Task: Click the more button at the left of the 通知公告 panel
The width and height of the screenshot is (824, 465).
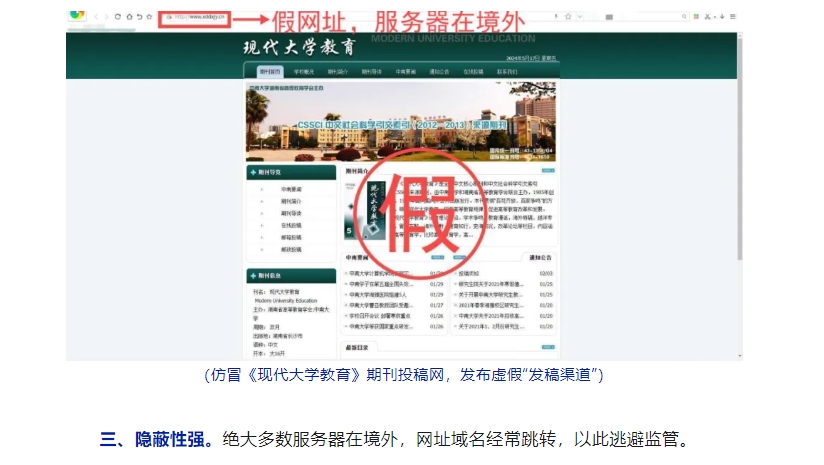Action: tap(460, 257)
